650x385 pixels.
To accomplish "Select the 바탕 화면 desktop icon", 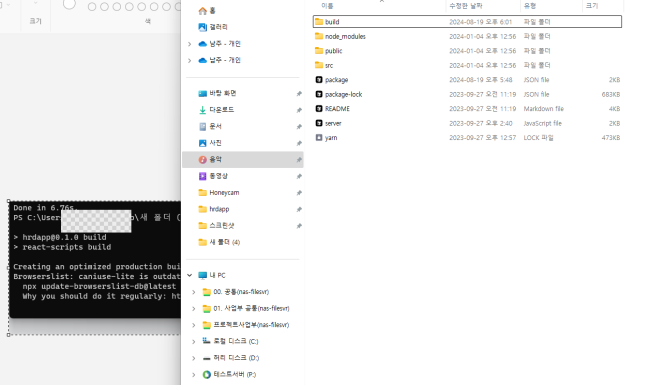I will 202,94.
